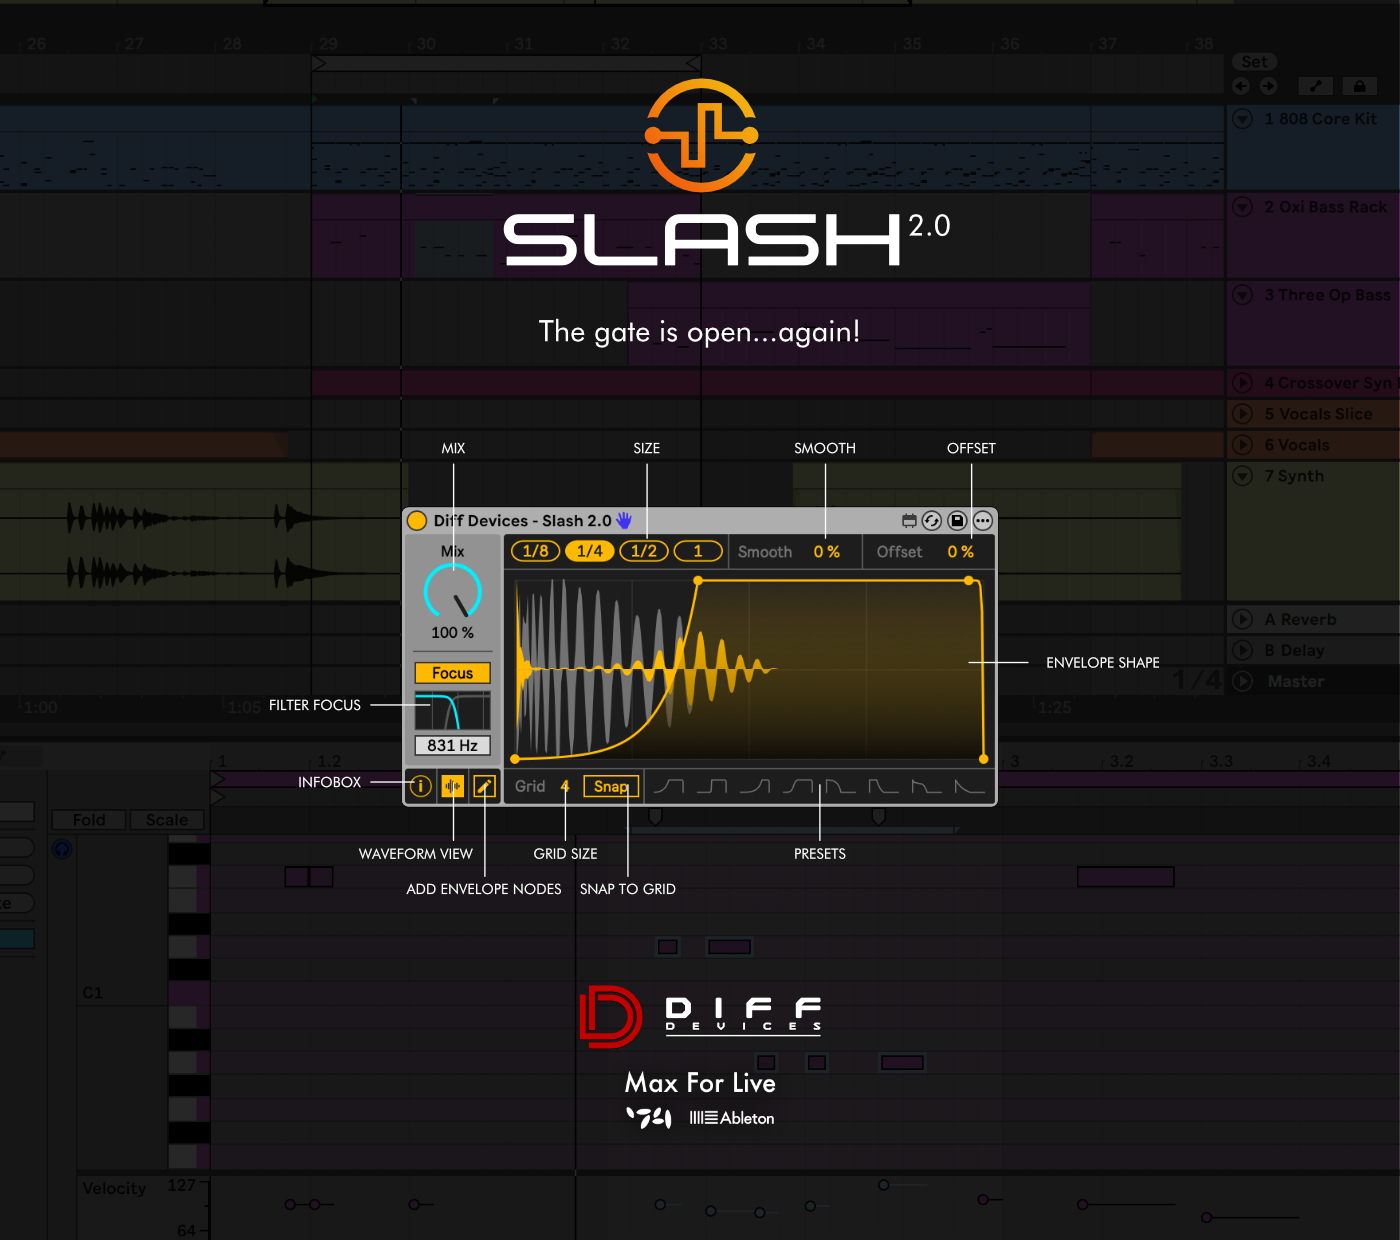Expand the 7 Synth track
1400x1240 pixels.
(x=1243, y=476)
